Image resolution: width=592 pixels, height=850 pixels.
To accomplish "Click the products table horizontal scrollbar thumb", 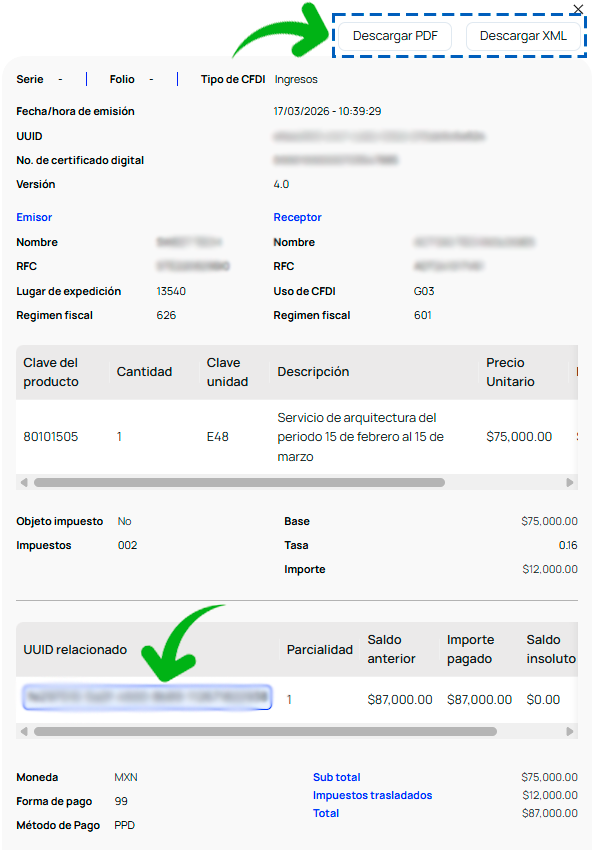I will click(239, 482).
